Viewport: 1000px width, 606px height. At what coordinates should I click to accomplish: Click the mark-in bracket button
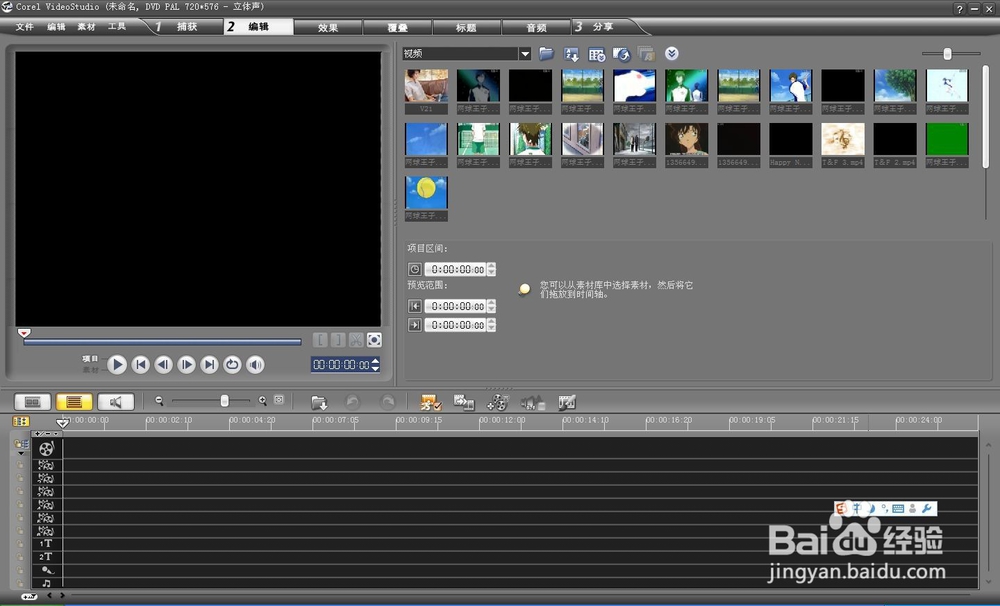coord(320,341)
